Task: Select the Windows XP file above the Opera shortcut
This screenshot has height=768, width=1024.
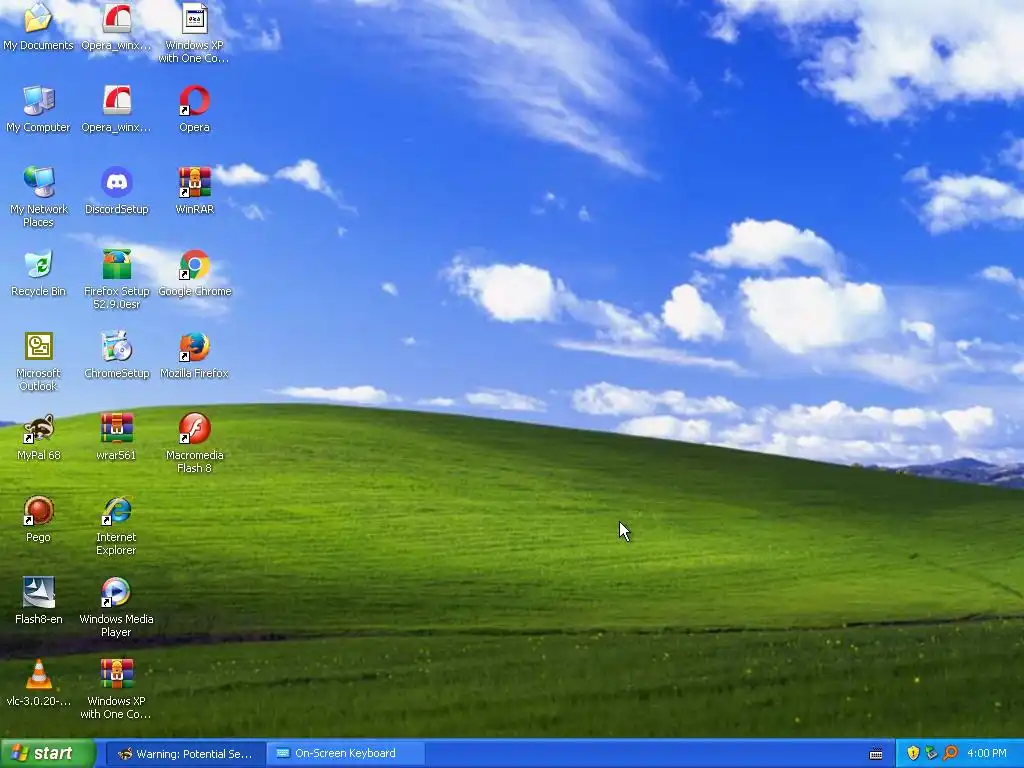Action: click(195, 20)
